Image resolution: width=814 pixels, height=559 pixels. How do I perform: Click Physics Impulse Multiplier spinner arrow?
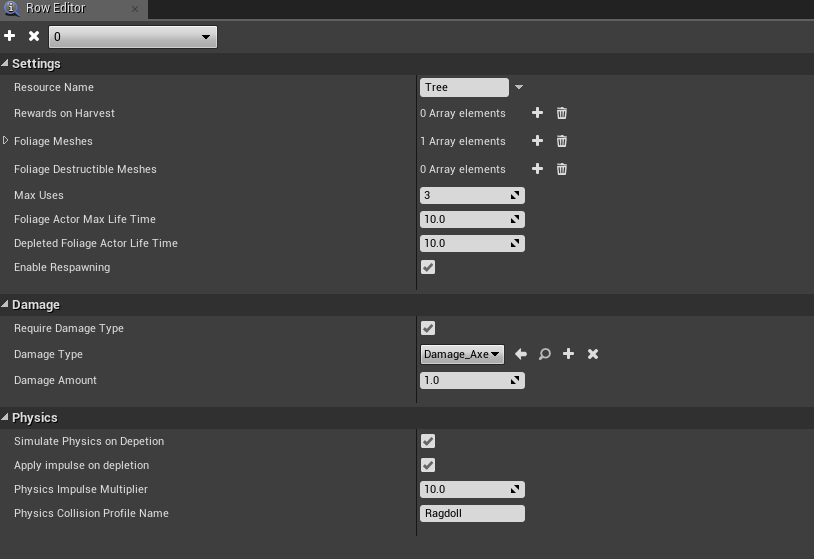click(515, 489)
